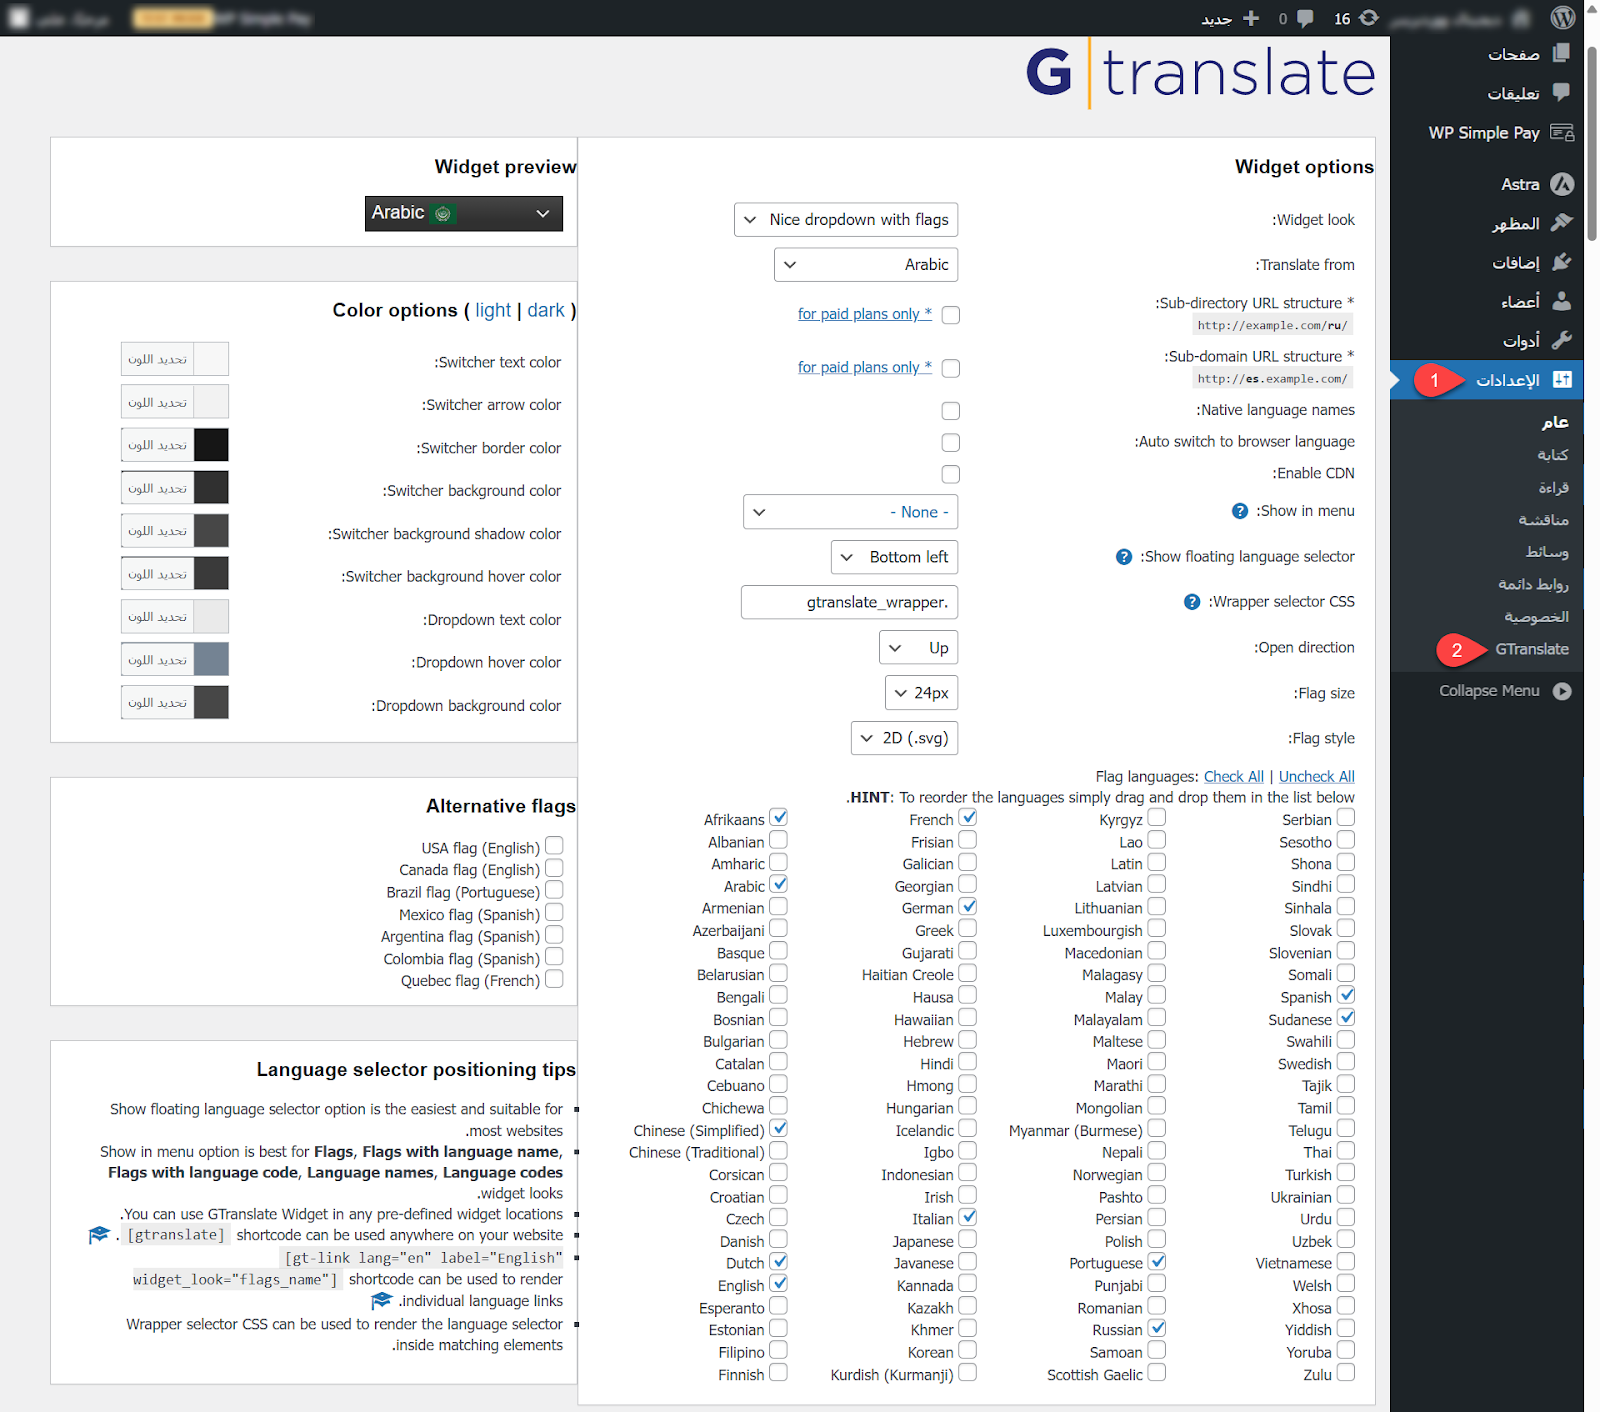Viewport: 1600px width, 1412px height.
Task: Open the Comments sidebar icon (تعليقات)
Action: pyautogui.click(x=1561, y=93)
